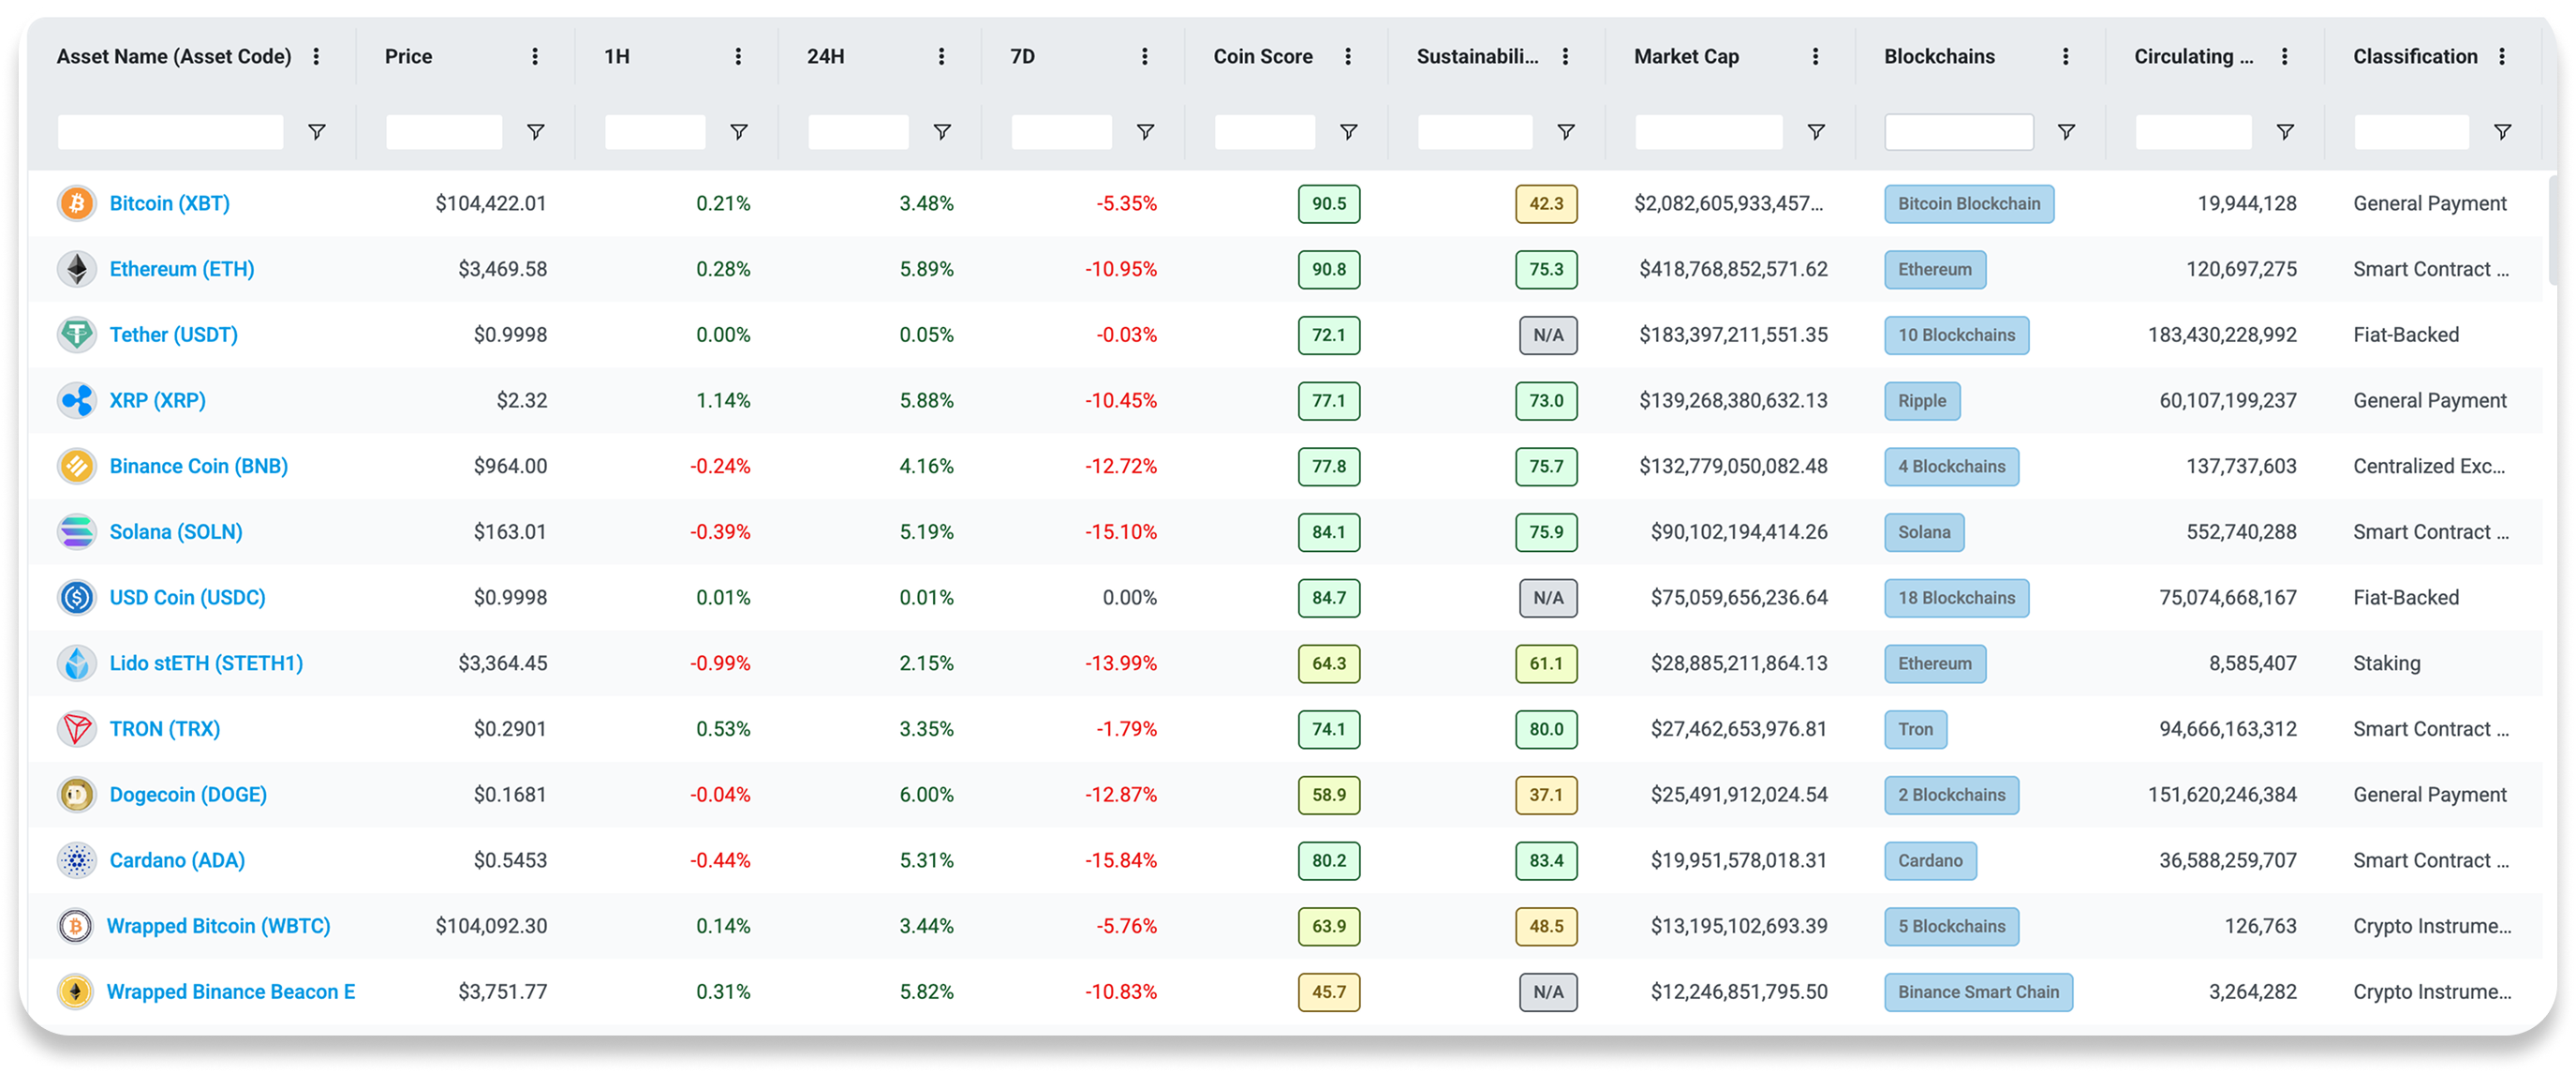
Task: Open the Ethereum (ETH) asset link
Action: (182, 270)
